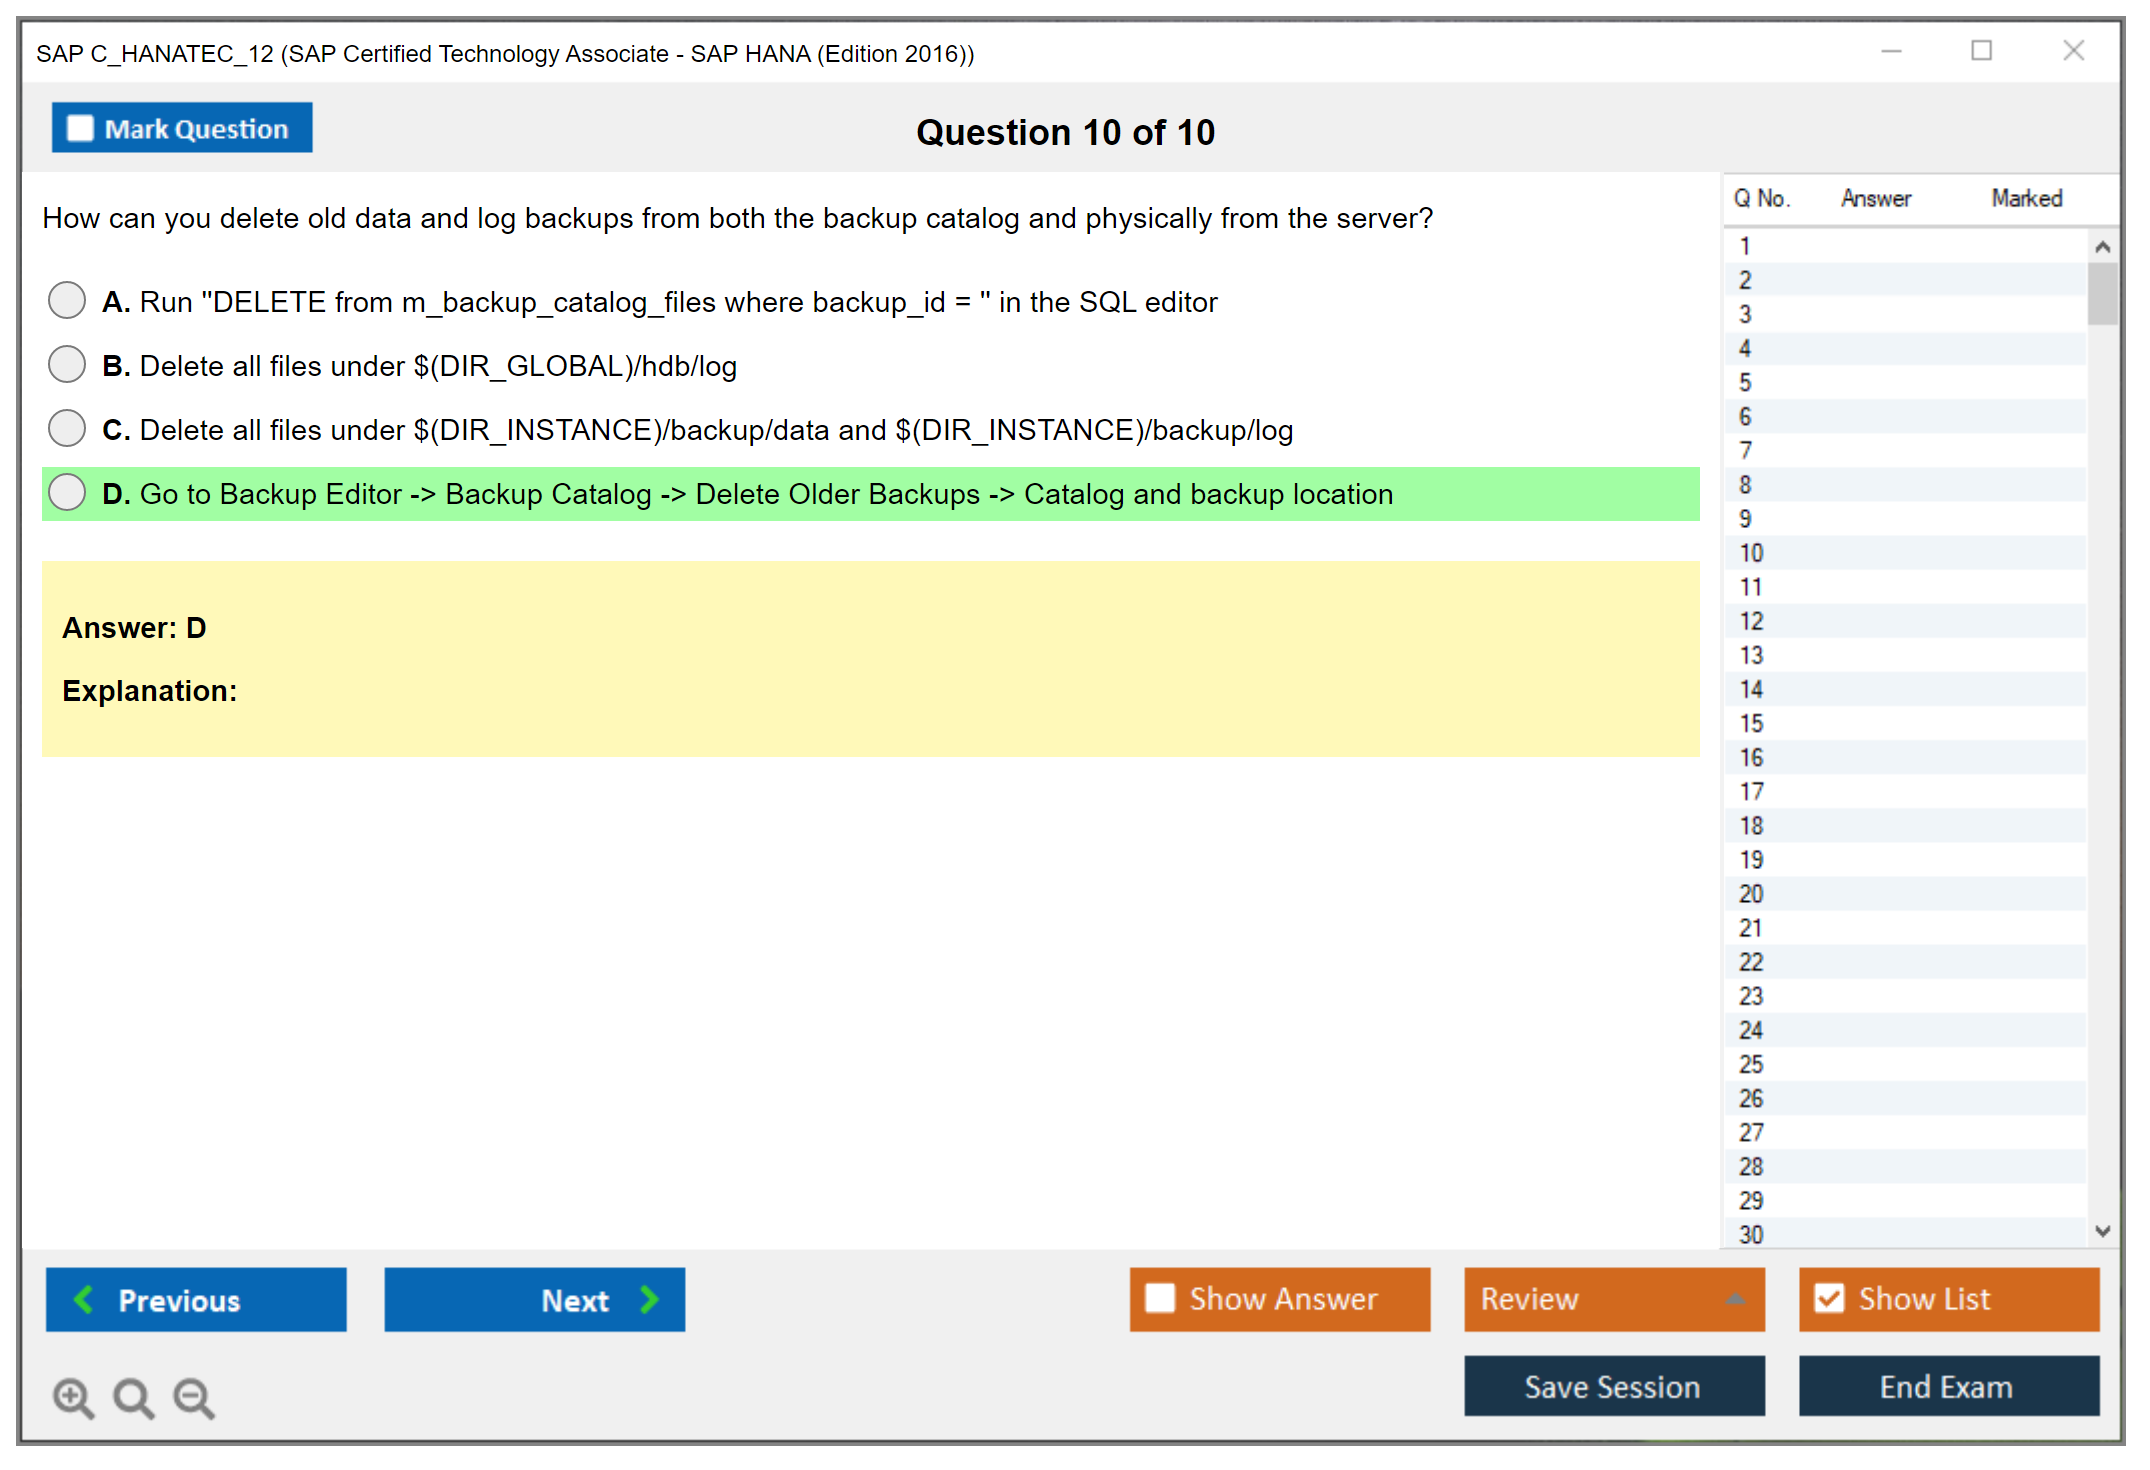The width and height of the screenshot is (2150, 1470).
Task: Tick the Mark Question checkbox
Action: (x=80, y=128)
